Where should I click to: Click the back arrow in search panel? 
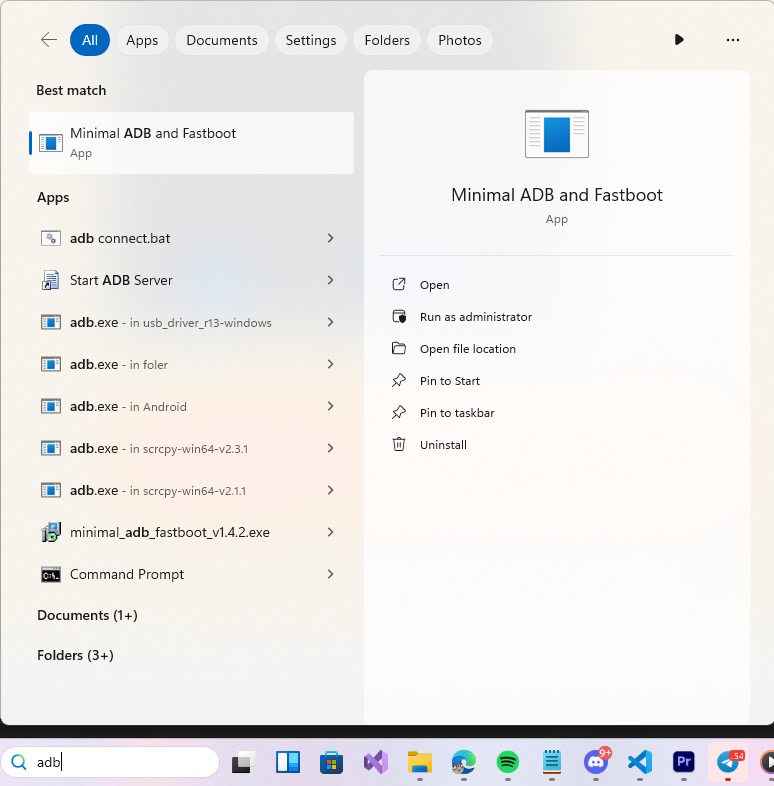(x=48, y=40)
